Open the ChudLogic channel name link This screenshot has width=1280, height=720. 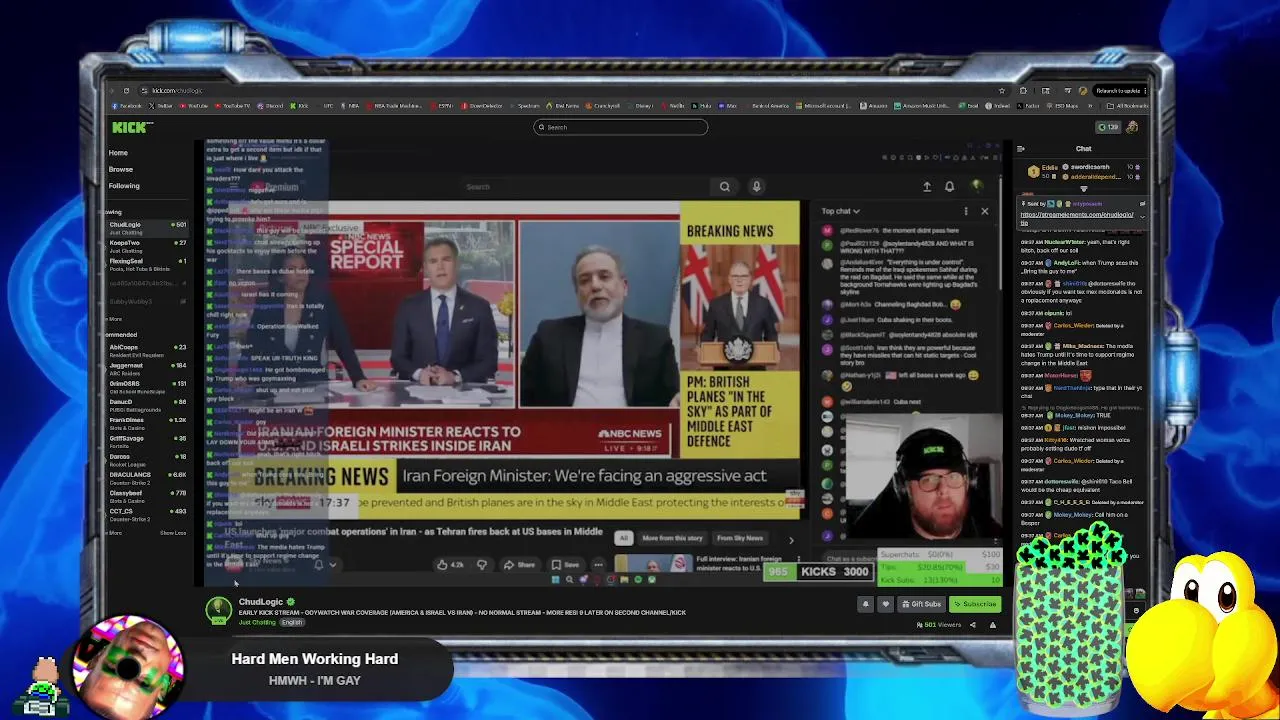[261, 602]
